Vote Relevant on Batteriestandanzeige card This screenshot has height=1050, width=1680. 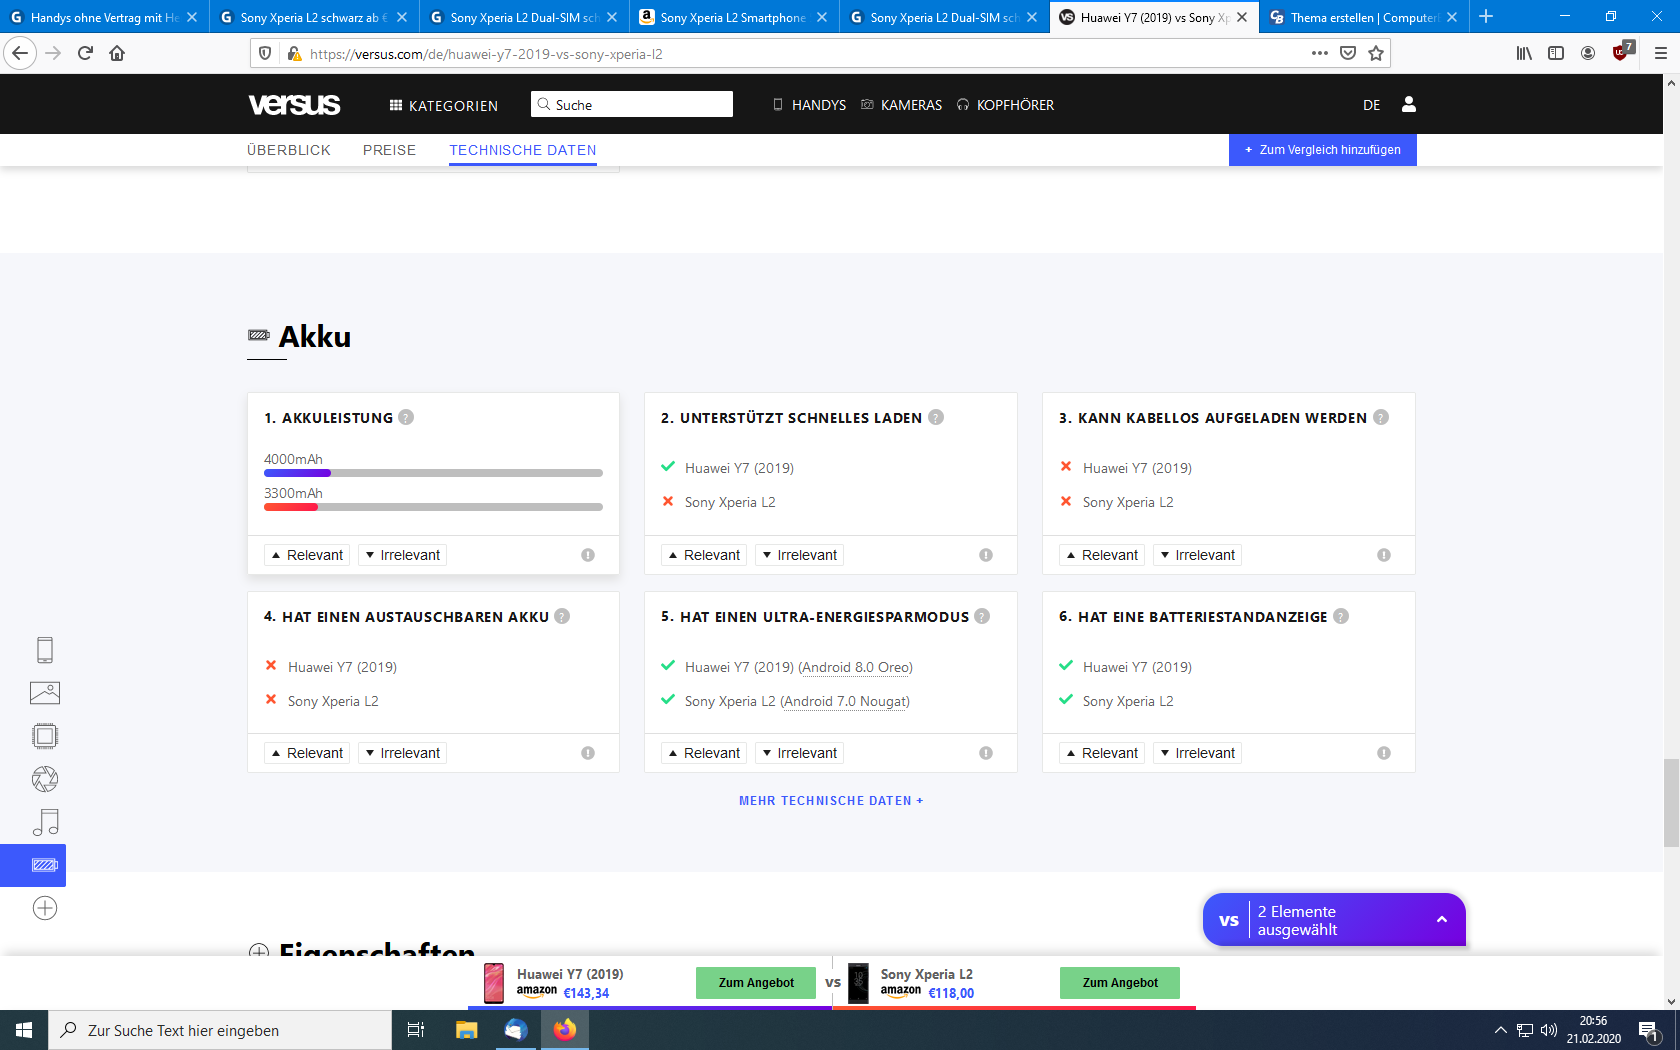(1102, 753)
